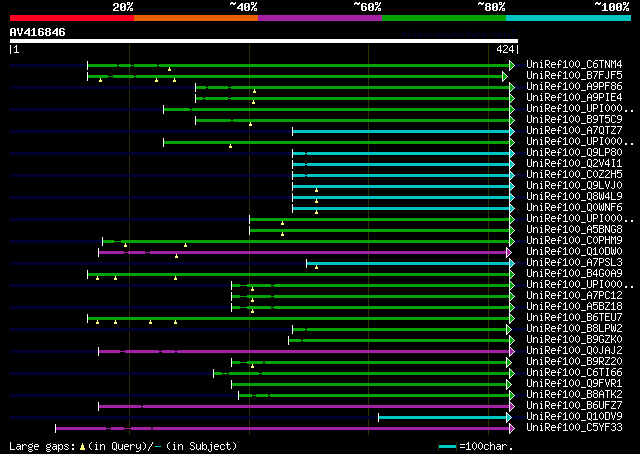
Task: Click the purple alignment bar for UniRef100_B6UFZ7
Action: (304, 406)
